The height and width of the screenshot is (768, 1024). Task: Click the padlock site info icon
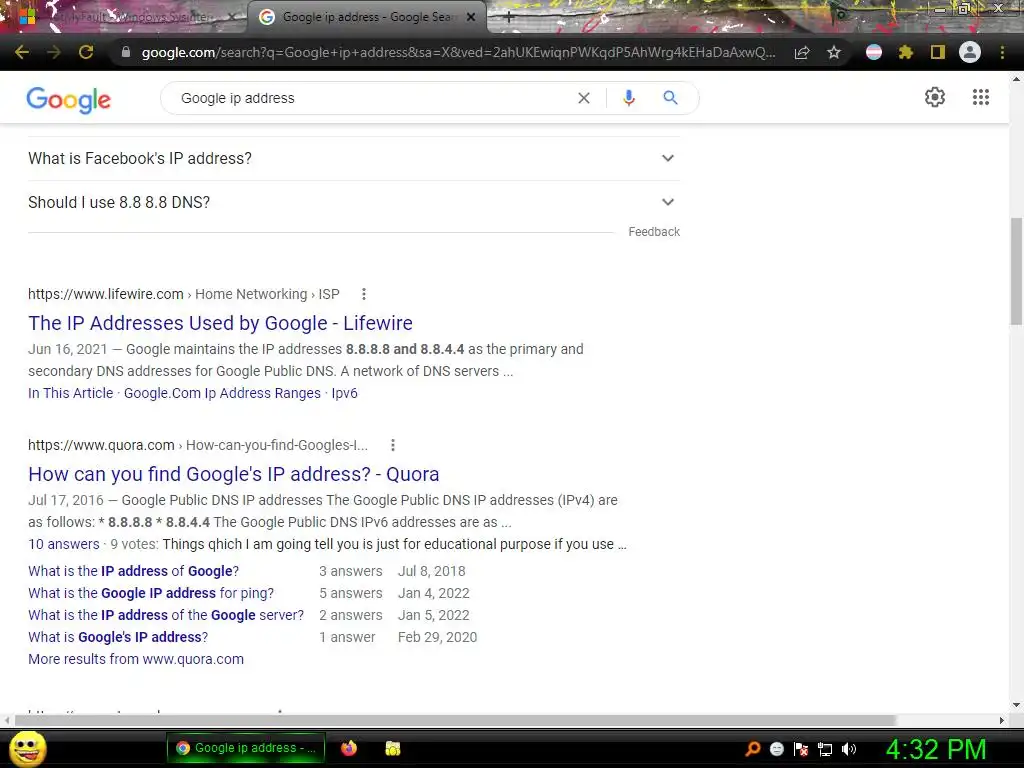tap(126, 52)
